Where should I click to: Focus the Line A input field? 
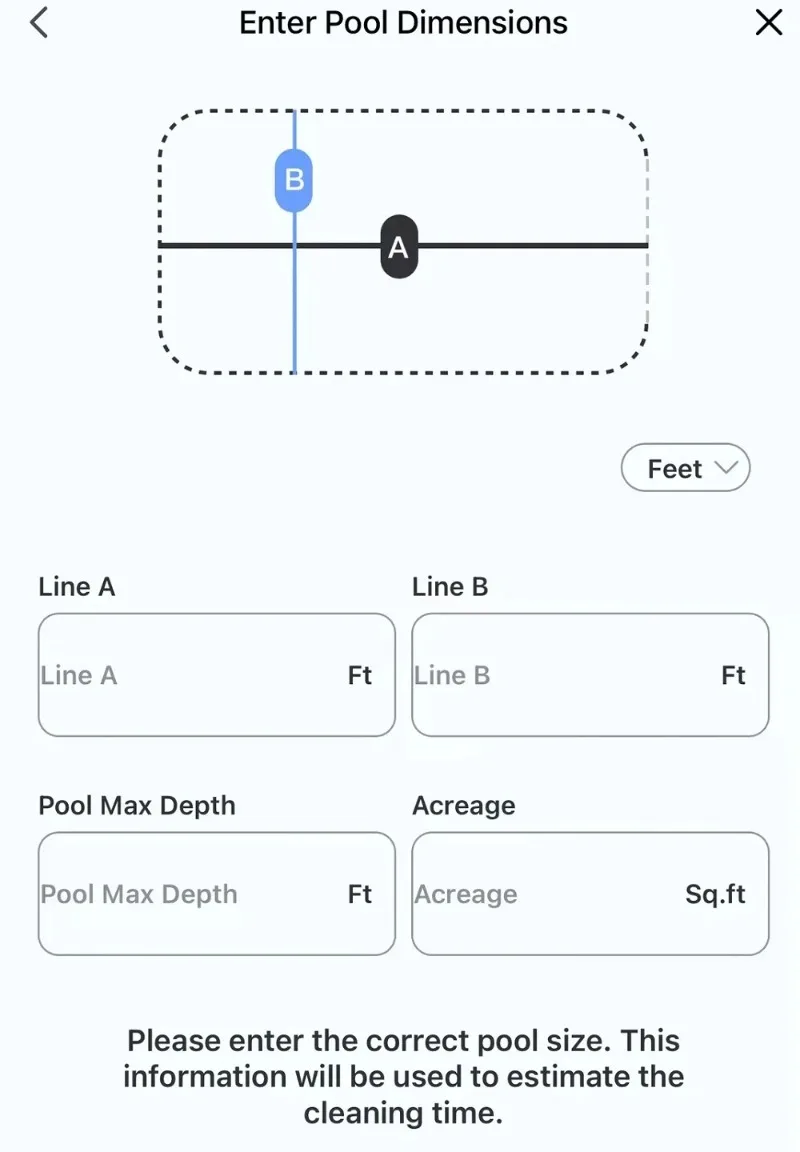[x=217, y=674]
